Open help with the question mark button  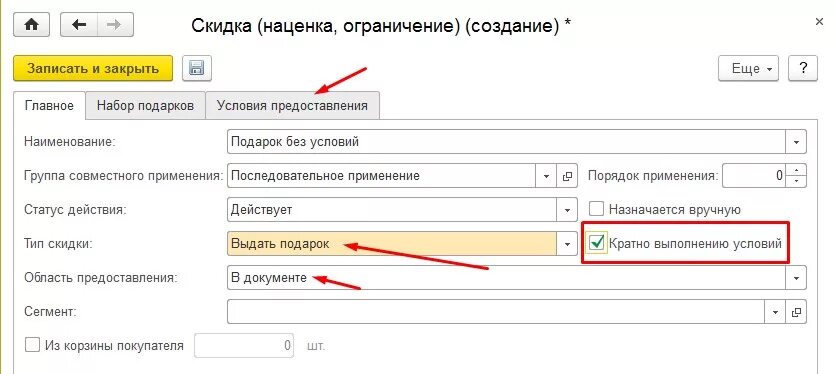[x=803, y=68]
